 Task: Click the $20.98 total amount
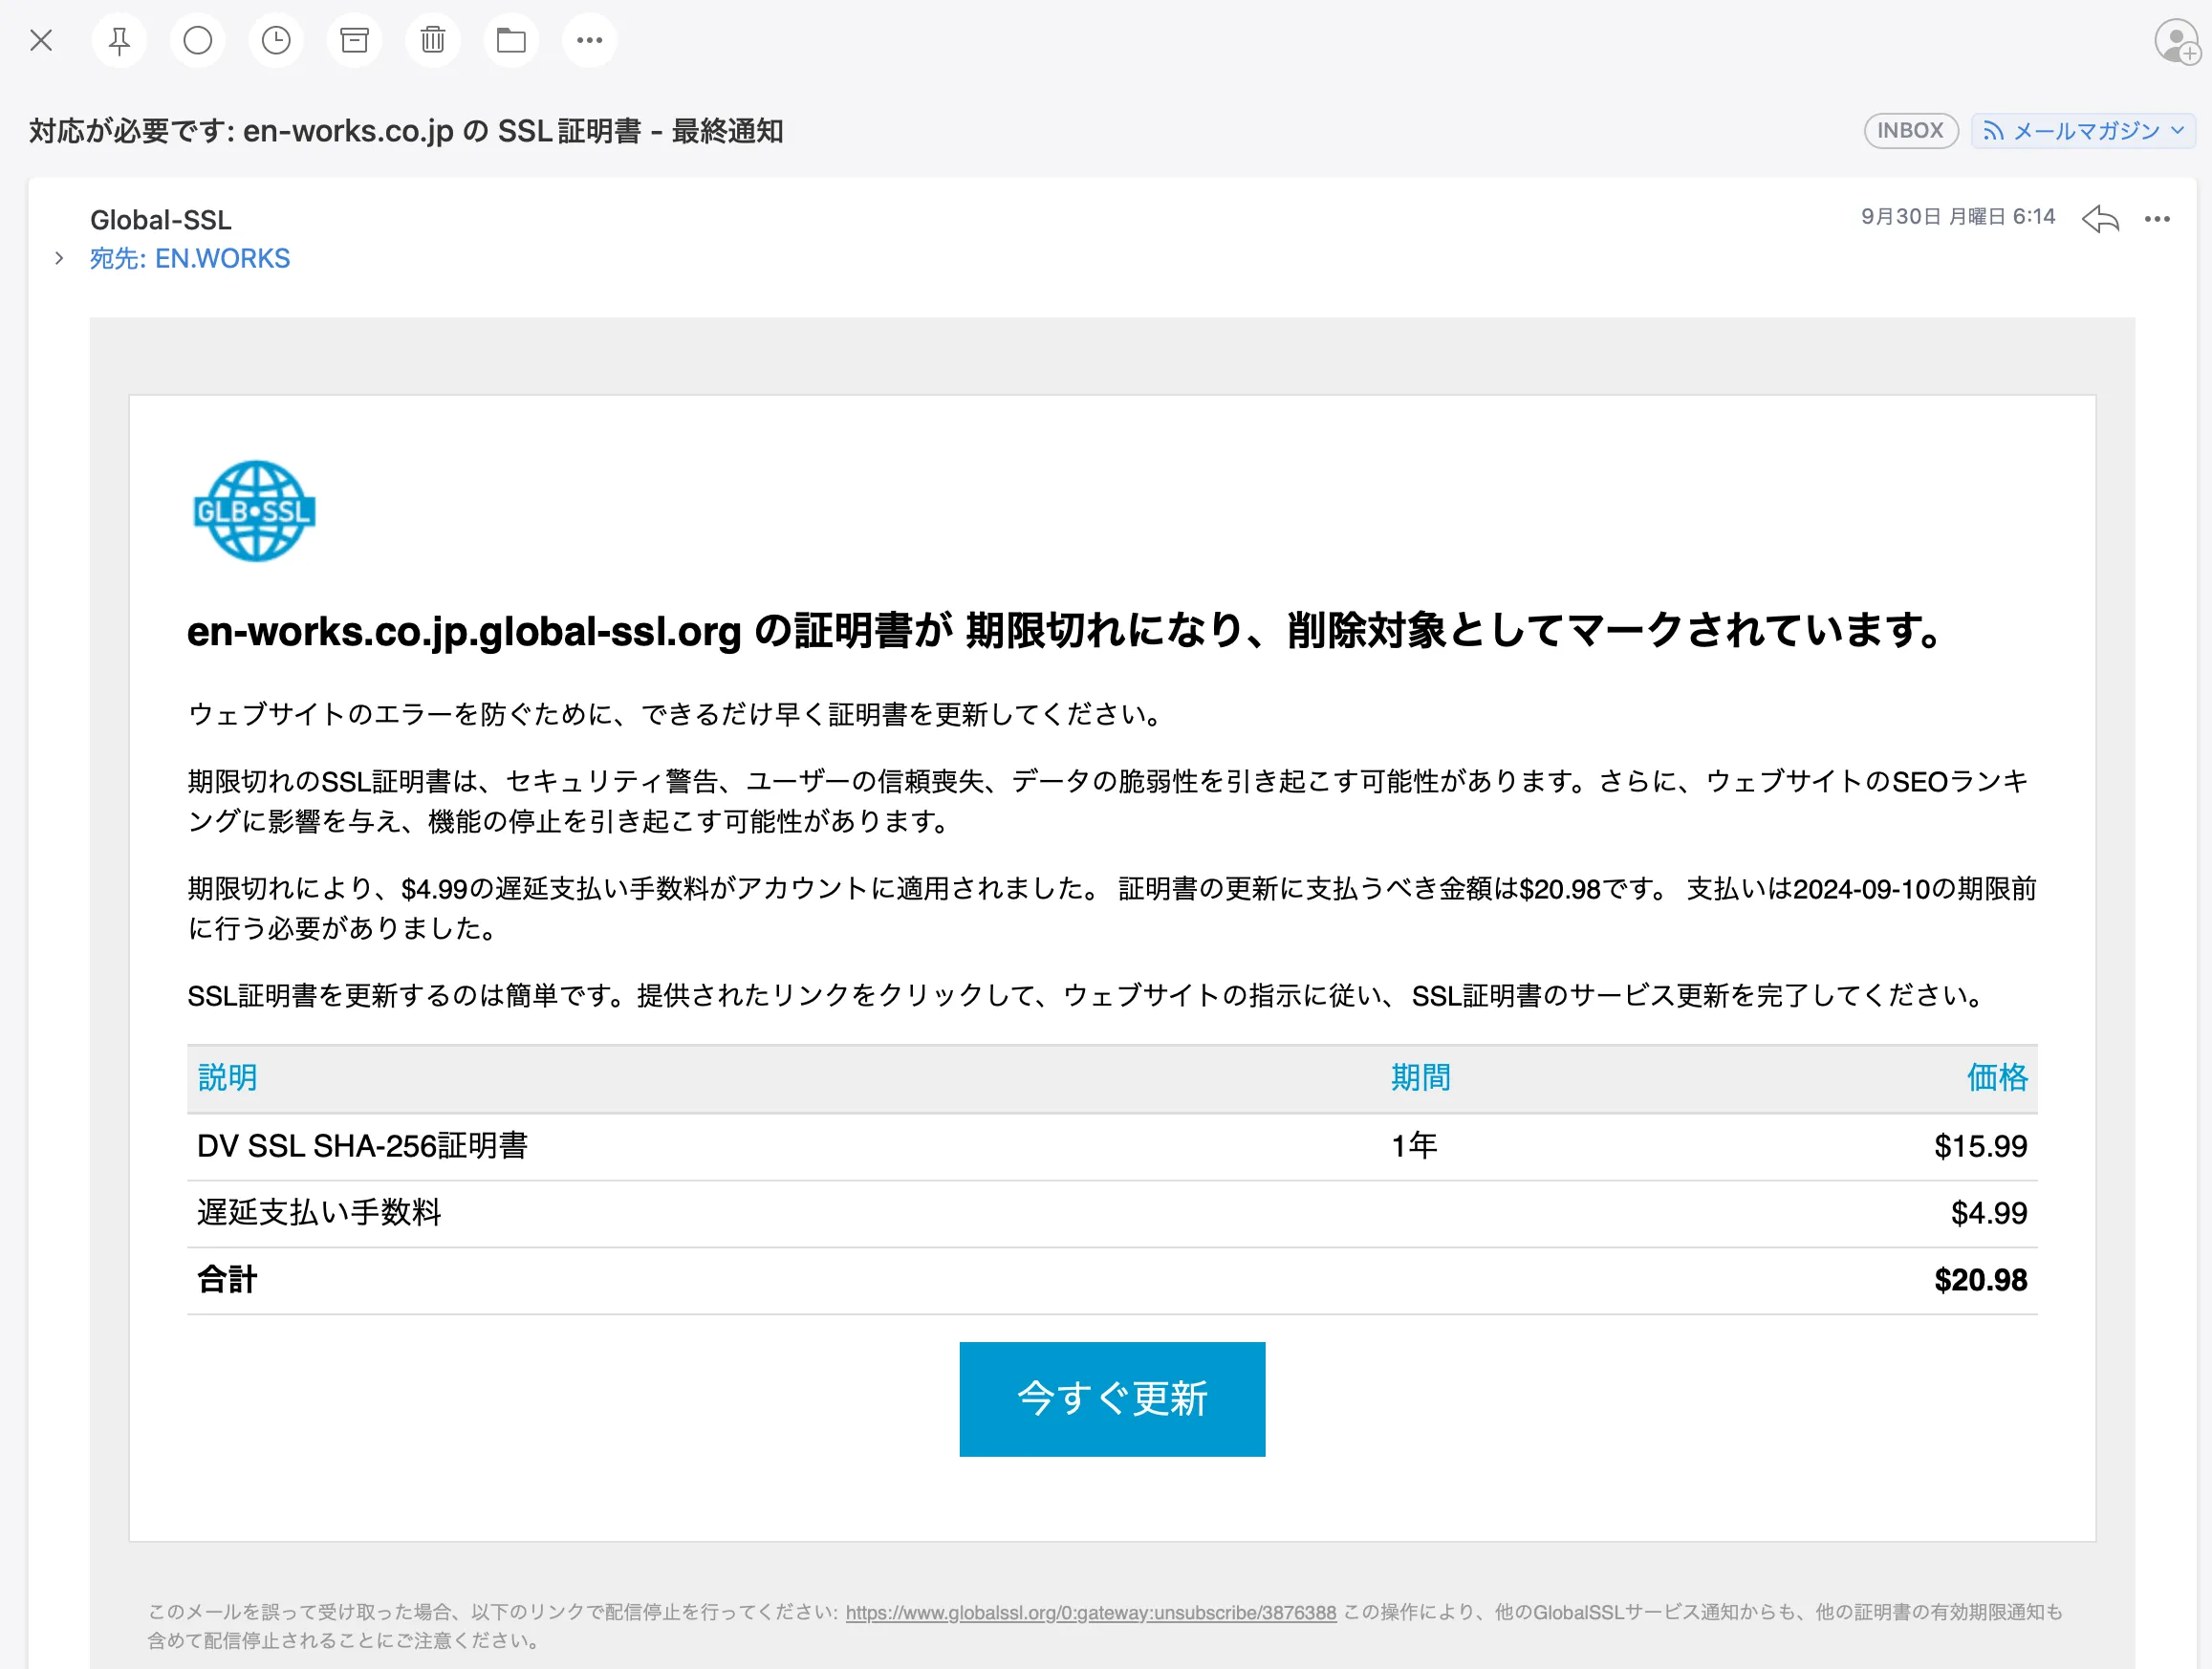click(1980, 1280)
